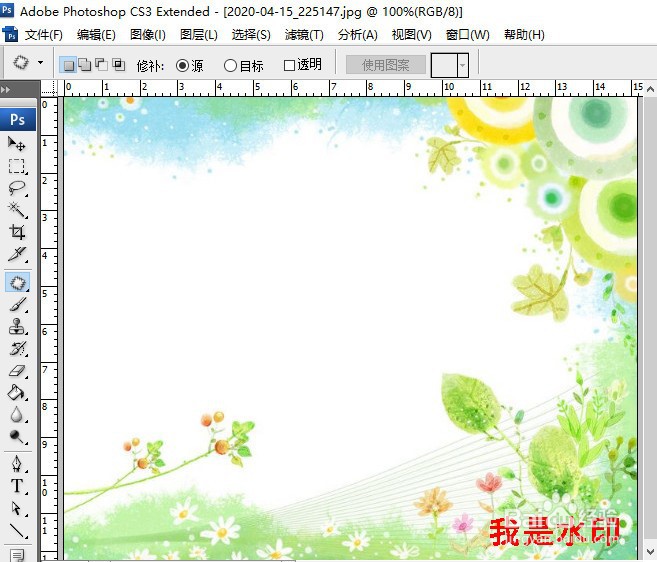Screen dimensions: 657x562
Task: Click the vertical scrollbar down arrow
Action: 650,552
